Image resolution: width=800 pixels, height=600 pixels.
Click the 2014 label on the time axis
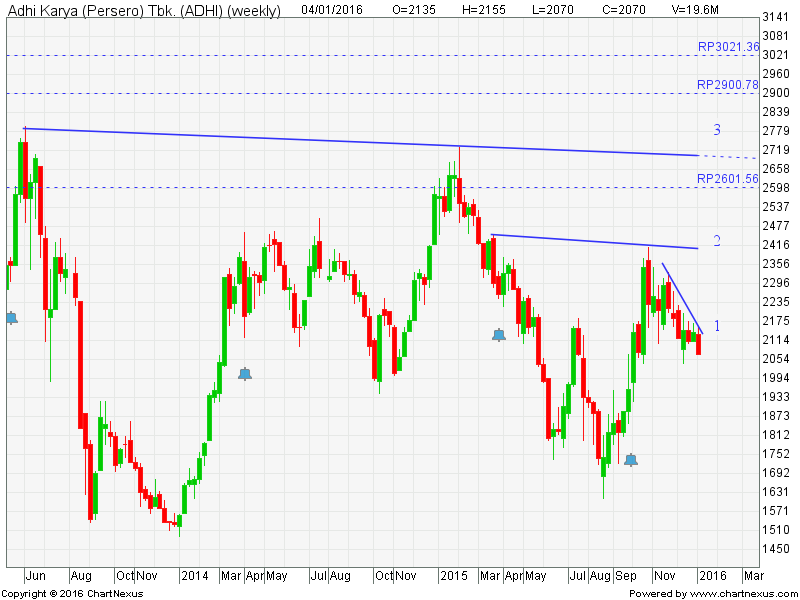pyautogui.click(x=193, y=576)
